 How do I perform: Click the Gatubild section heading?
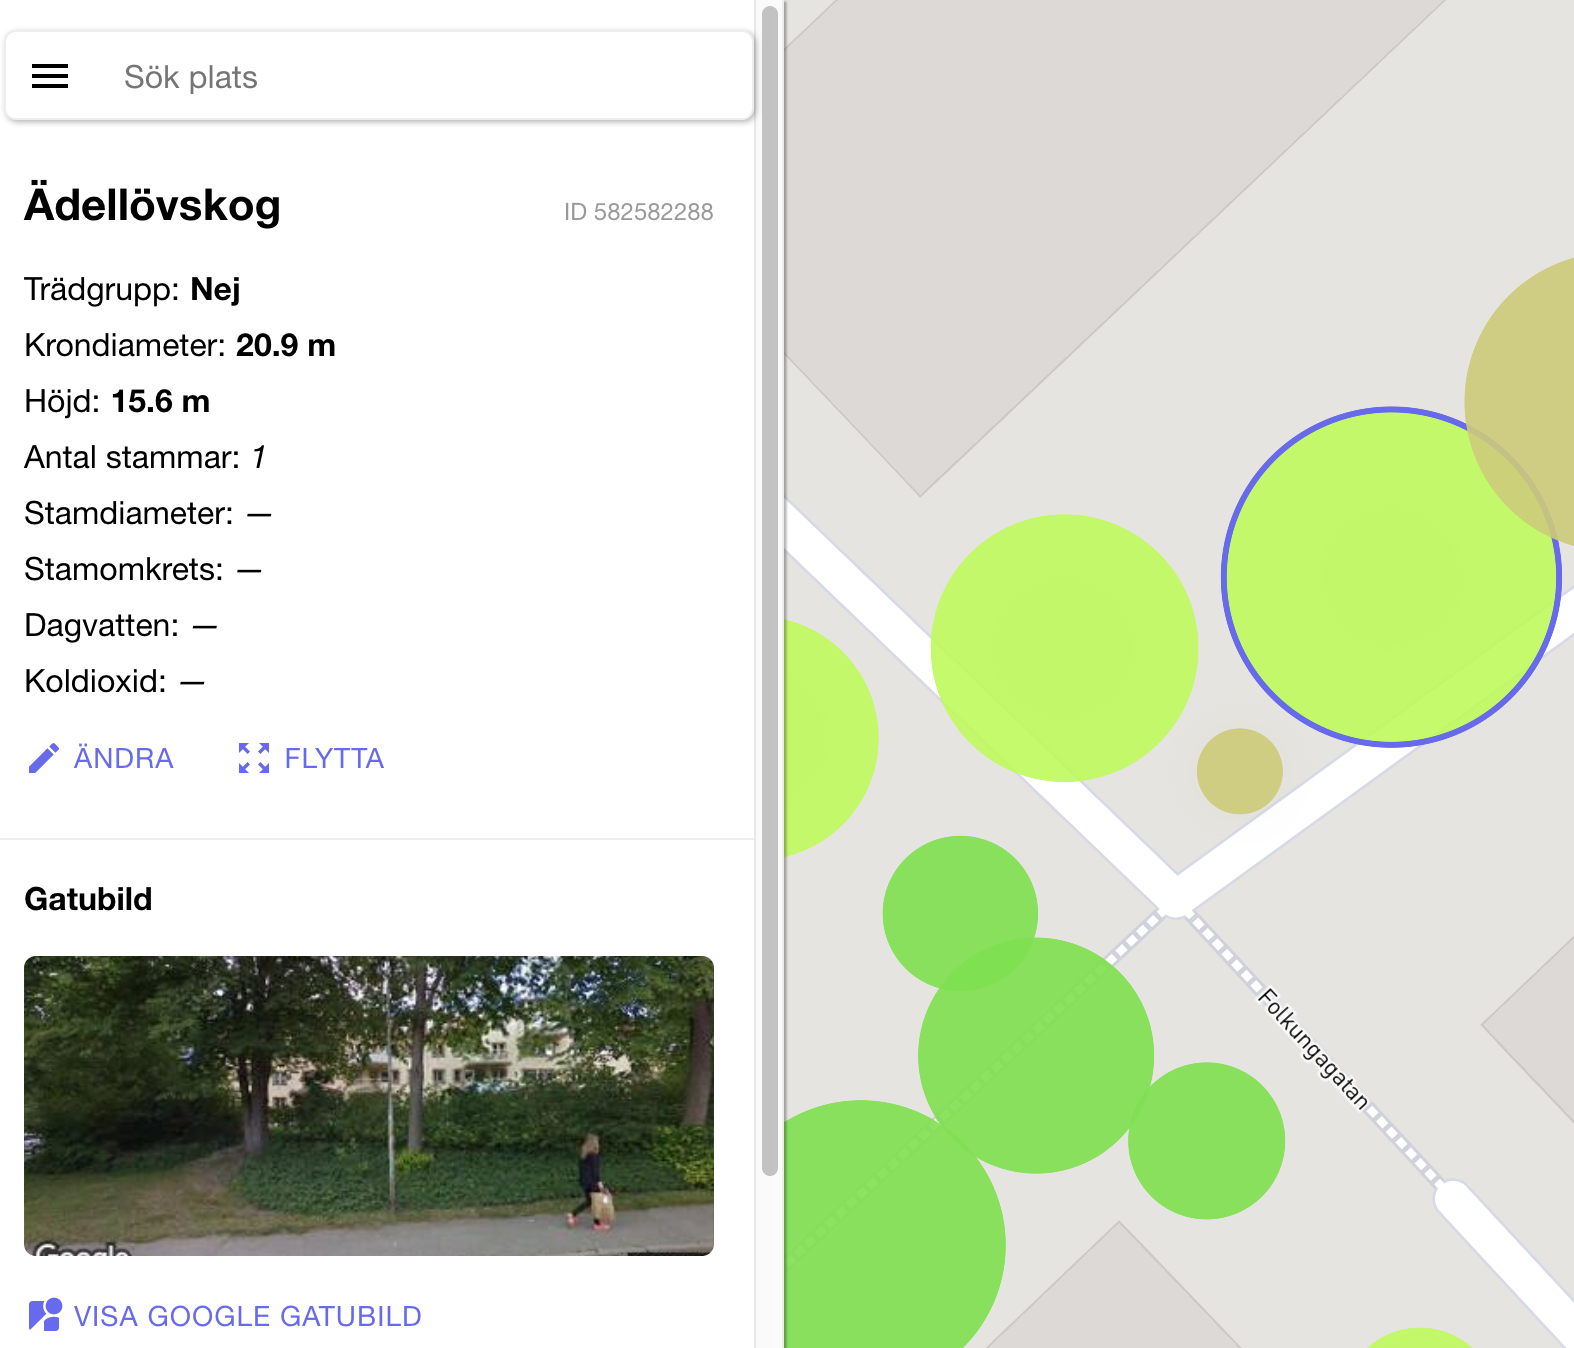88,899
